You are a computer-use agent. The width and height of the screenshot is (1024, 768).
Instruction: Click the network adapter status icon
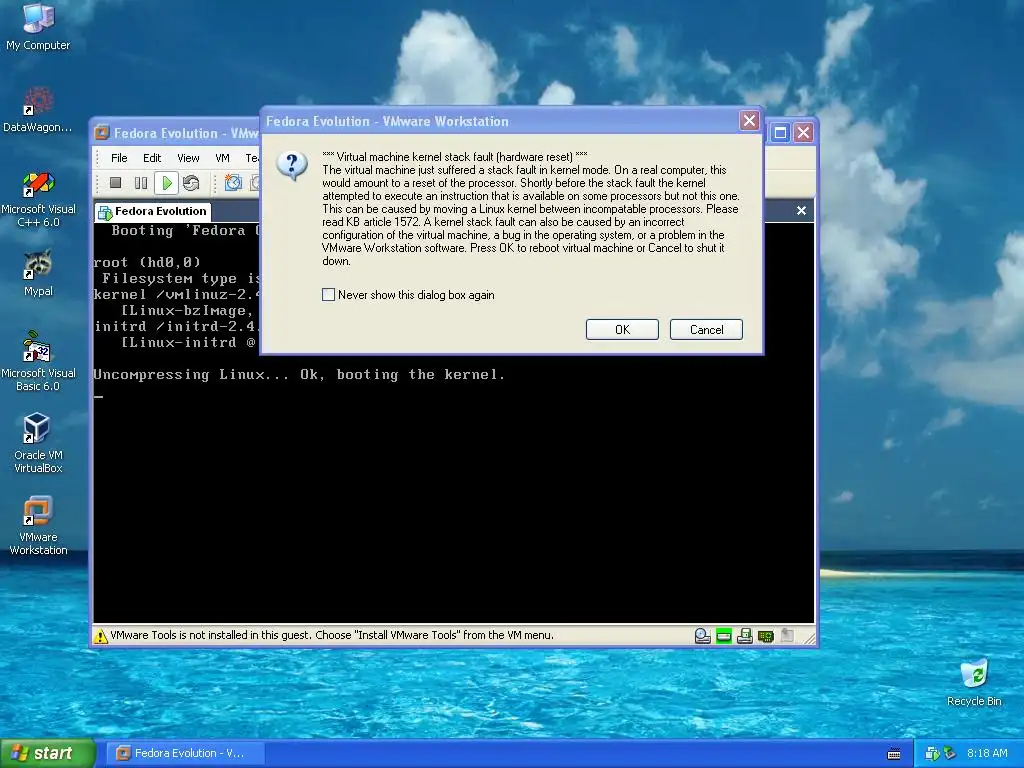(765, 635)
